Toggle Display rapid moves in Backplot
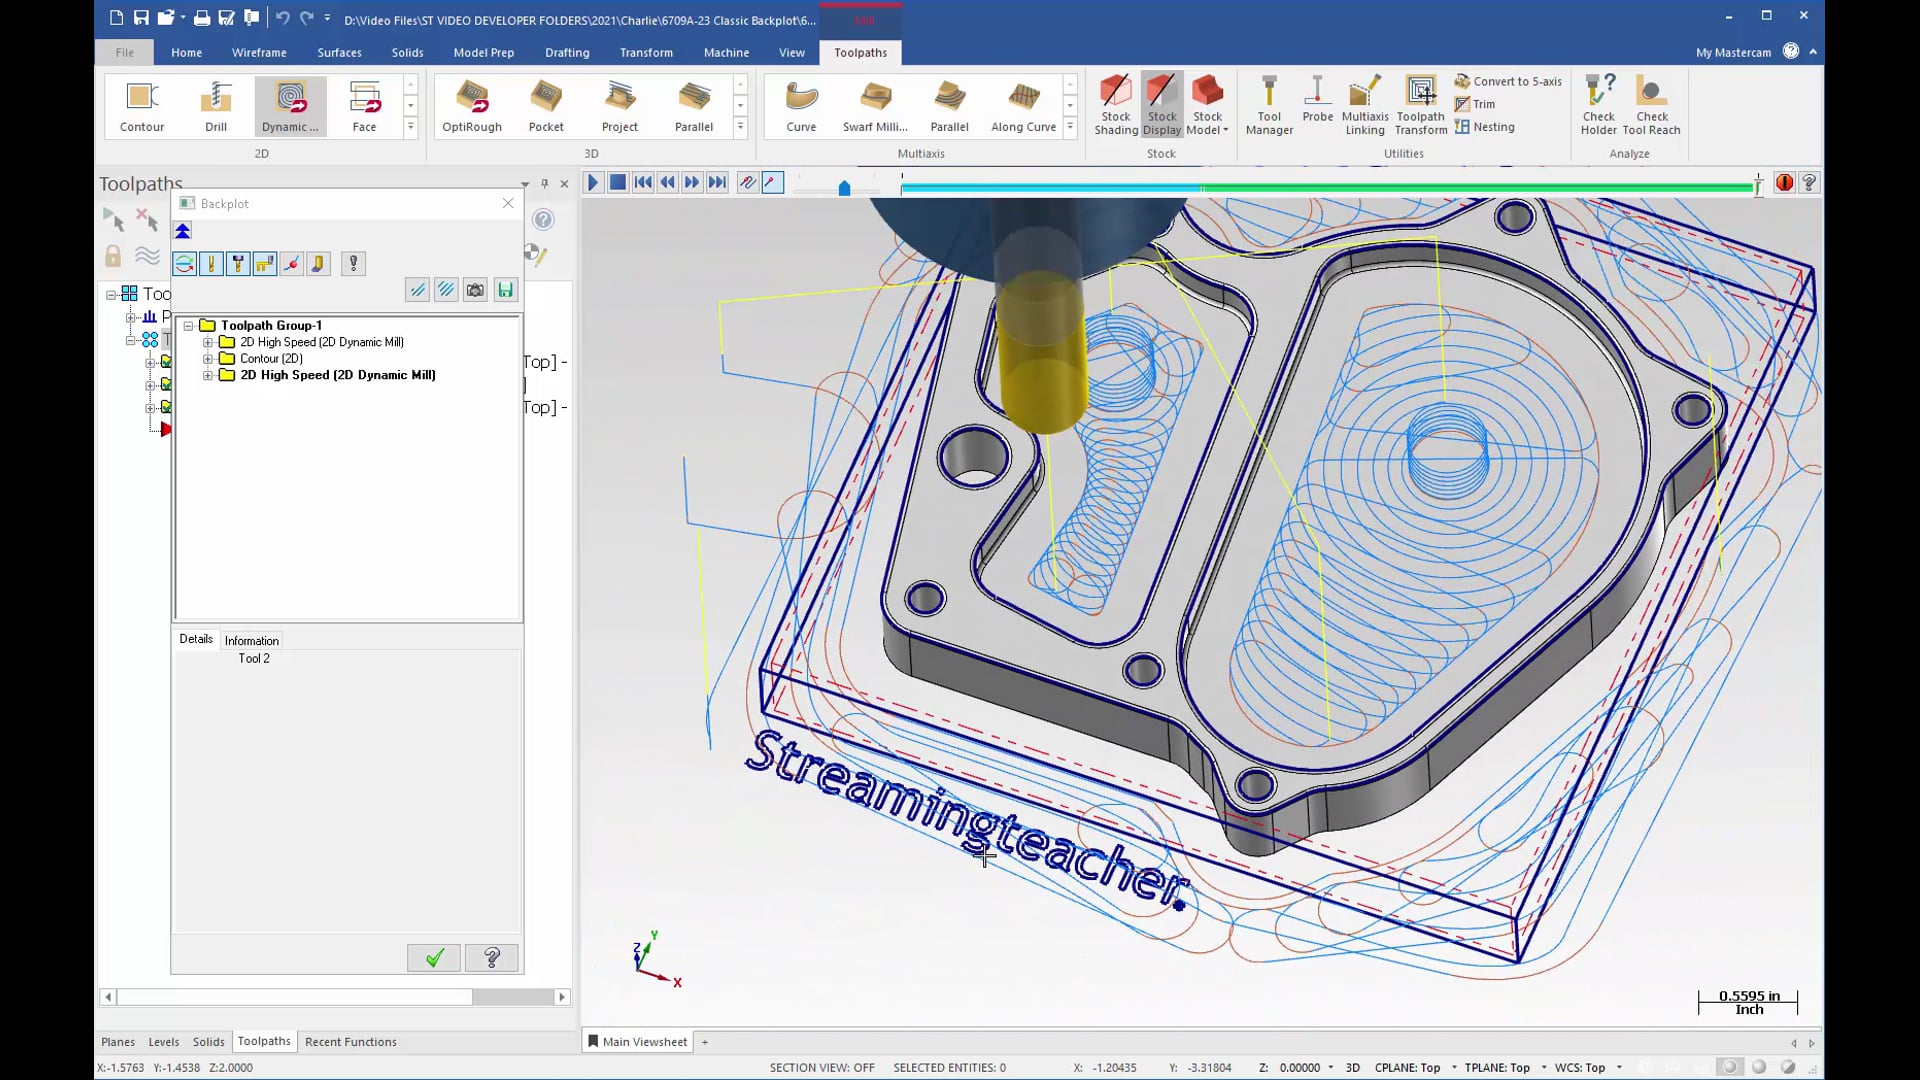Viewport: 1920px width, 1080px height. tap(265, 264)
